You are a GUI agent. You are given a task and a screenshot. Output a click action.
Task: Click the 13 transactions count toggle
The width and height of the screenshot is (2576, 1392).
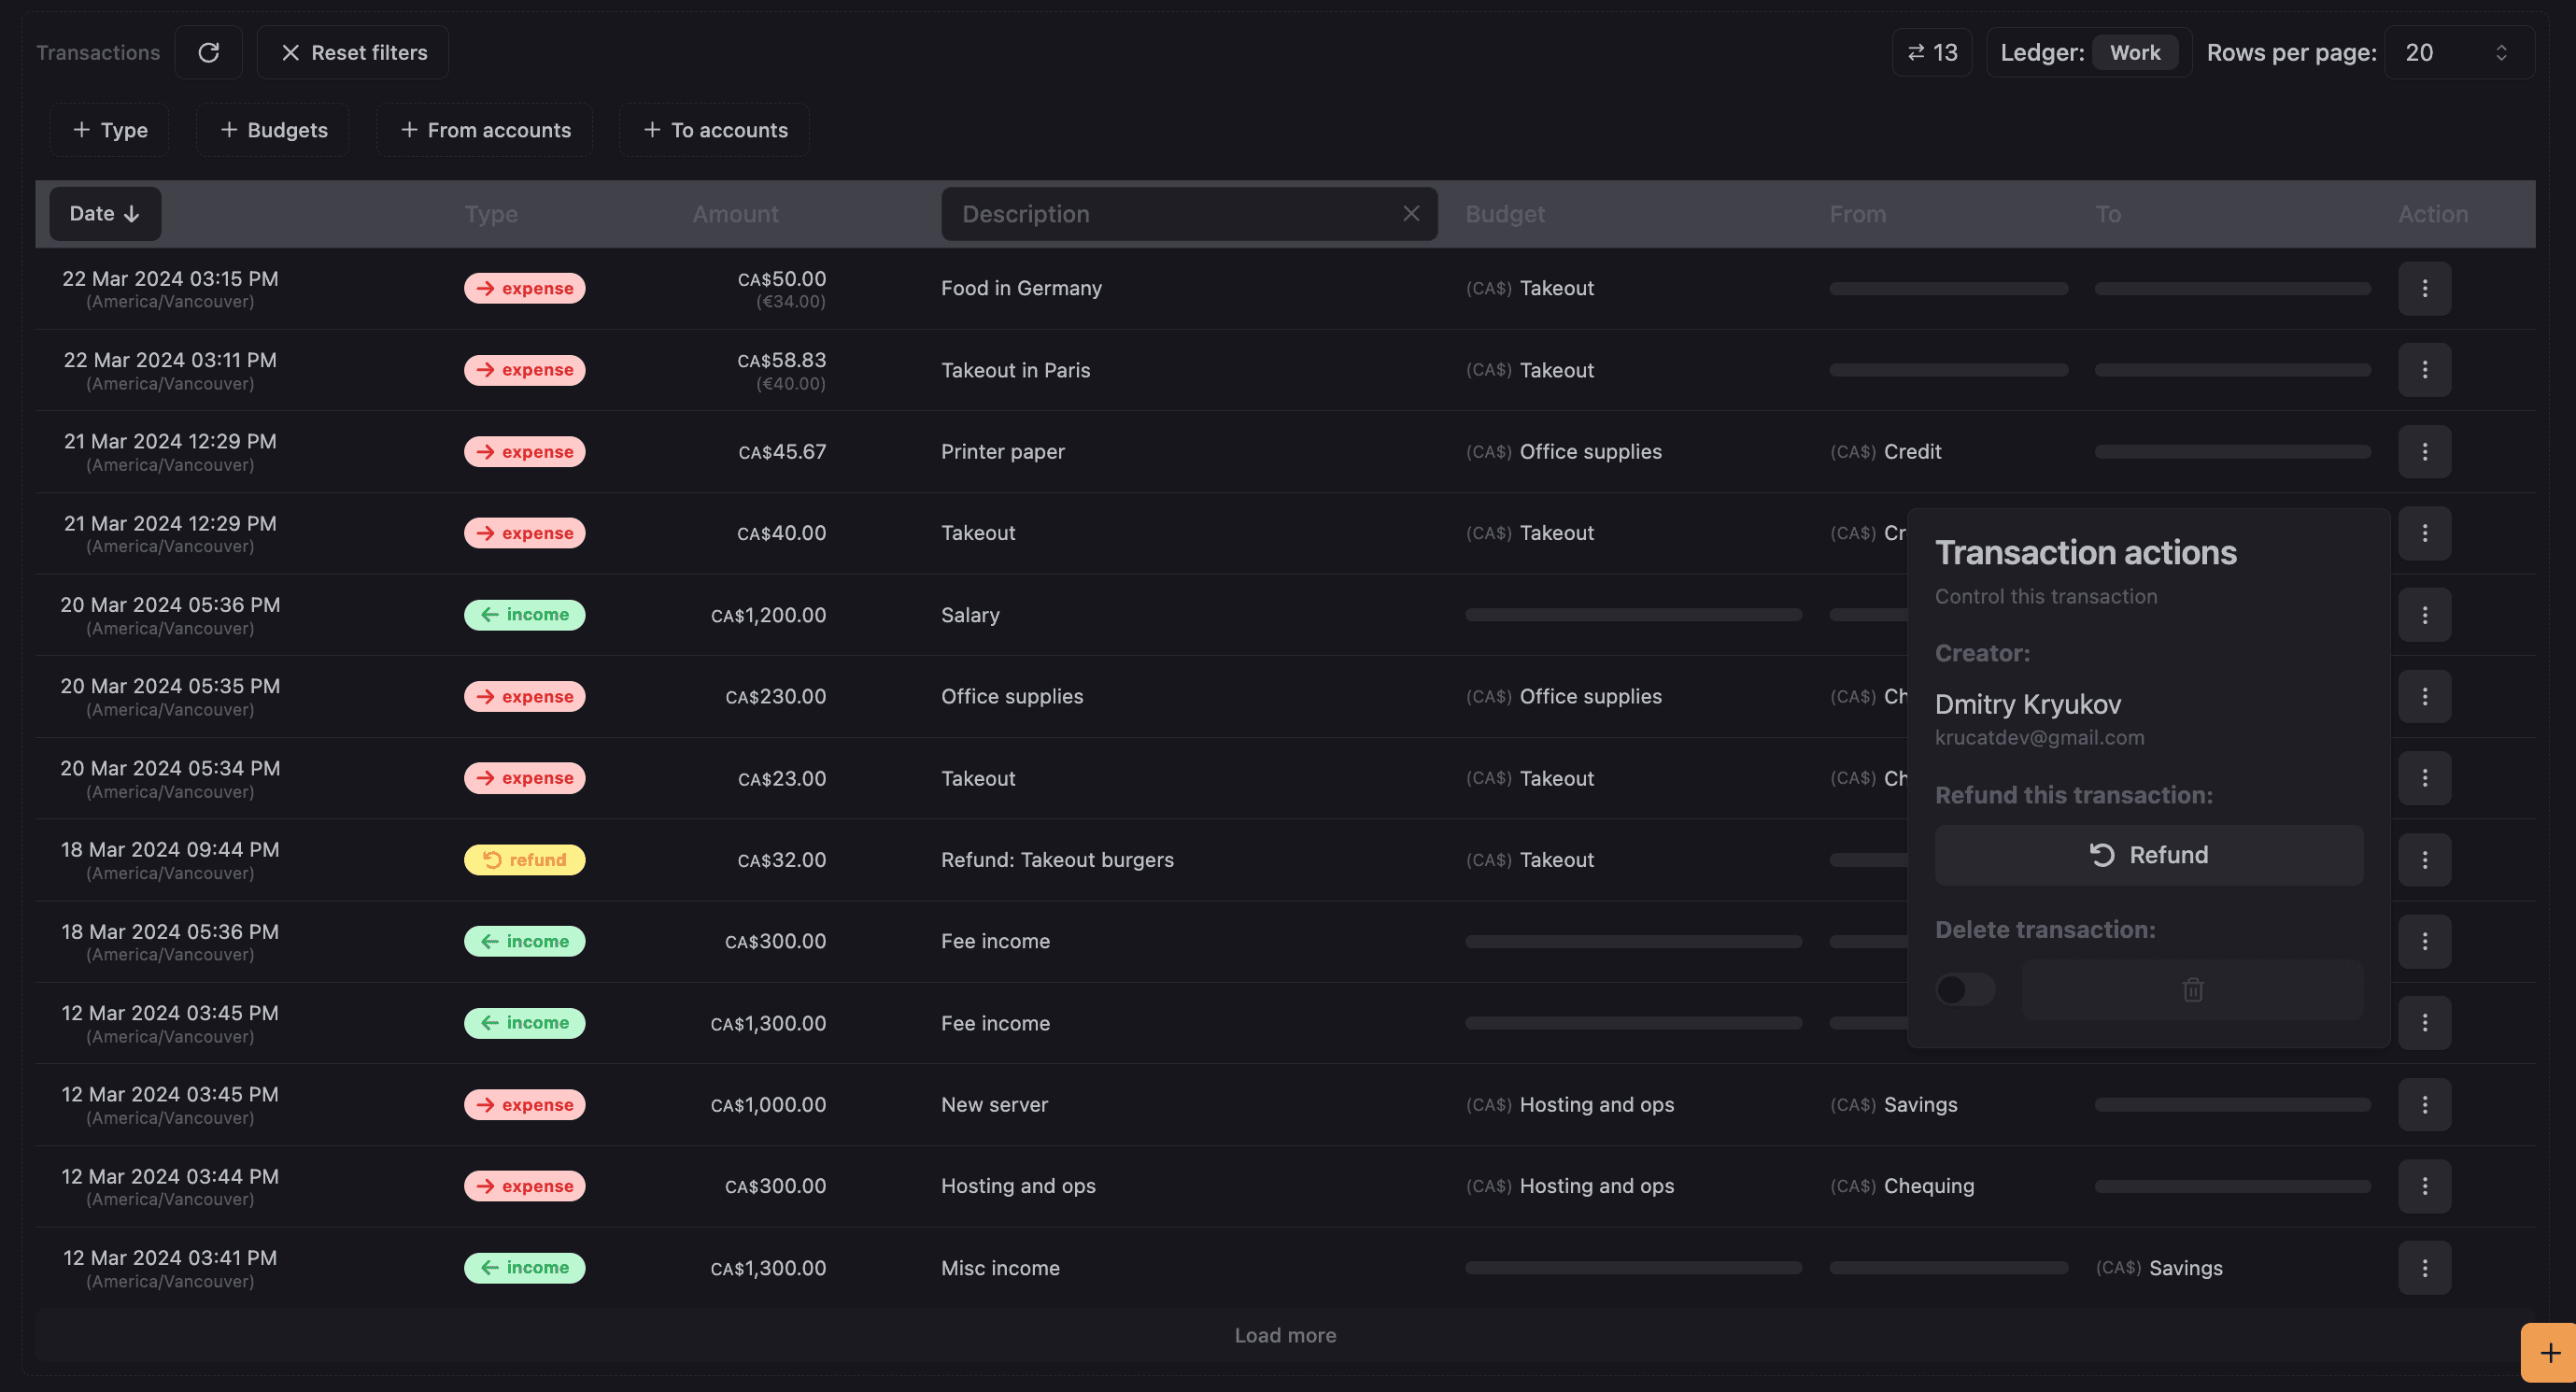[1931, 52]
